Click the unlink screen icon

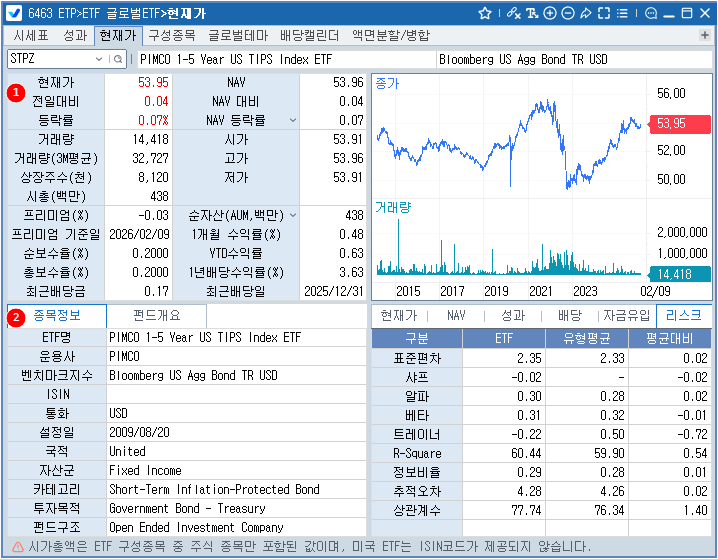[514, 13]
